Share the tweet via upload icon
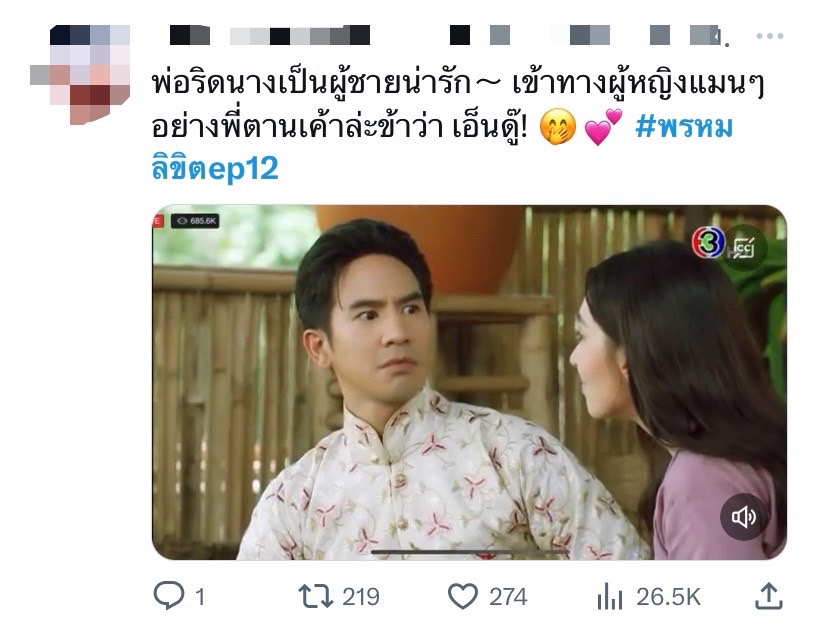Image resolution: width=828 pixels, height=635 pixels. (x=768, y=595)
